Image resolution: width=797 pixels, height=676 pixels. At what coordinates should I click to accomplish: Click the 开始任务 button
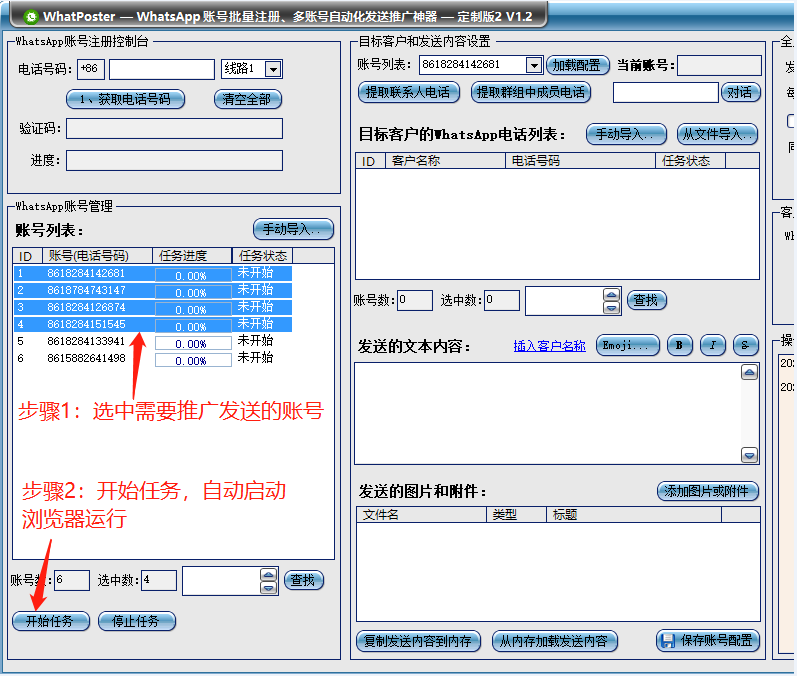coord(51,621)
